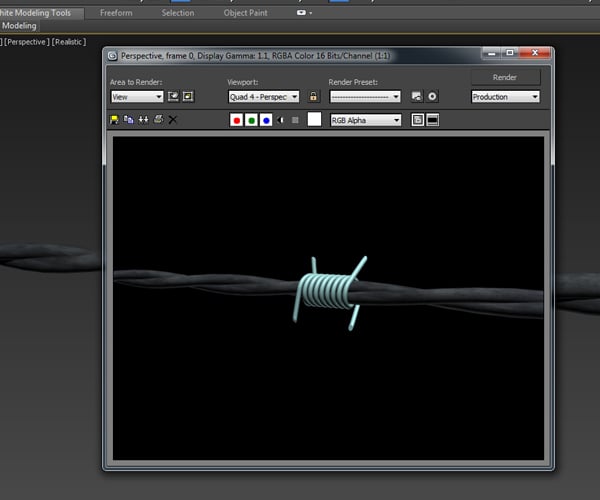Toggle the display alpha channel button

[280, 120]
